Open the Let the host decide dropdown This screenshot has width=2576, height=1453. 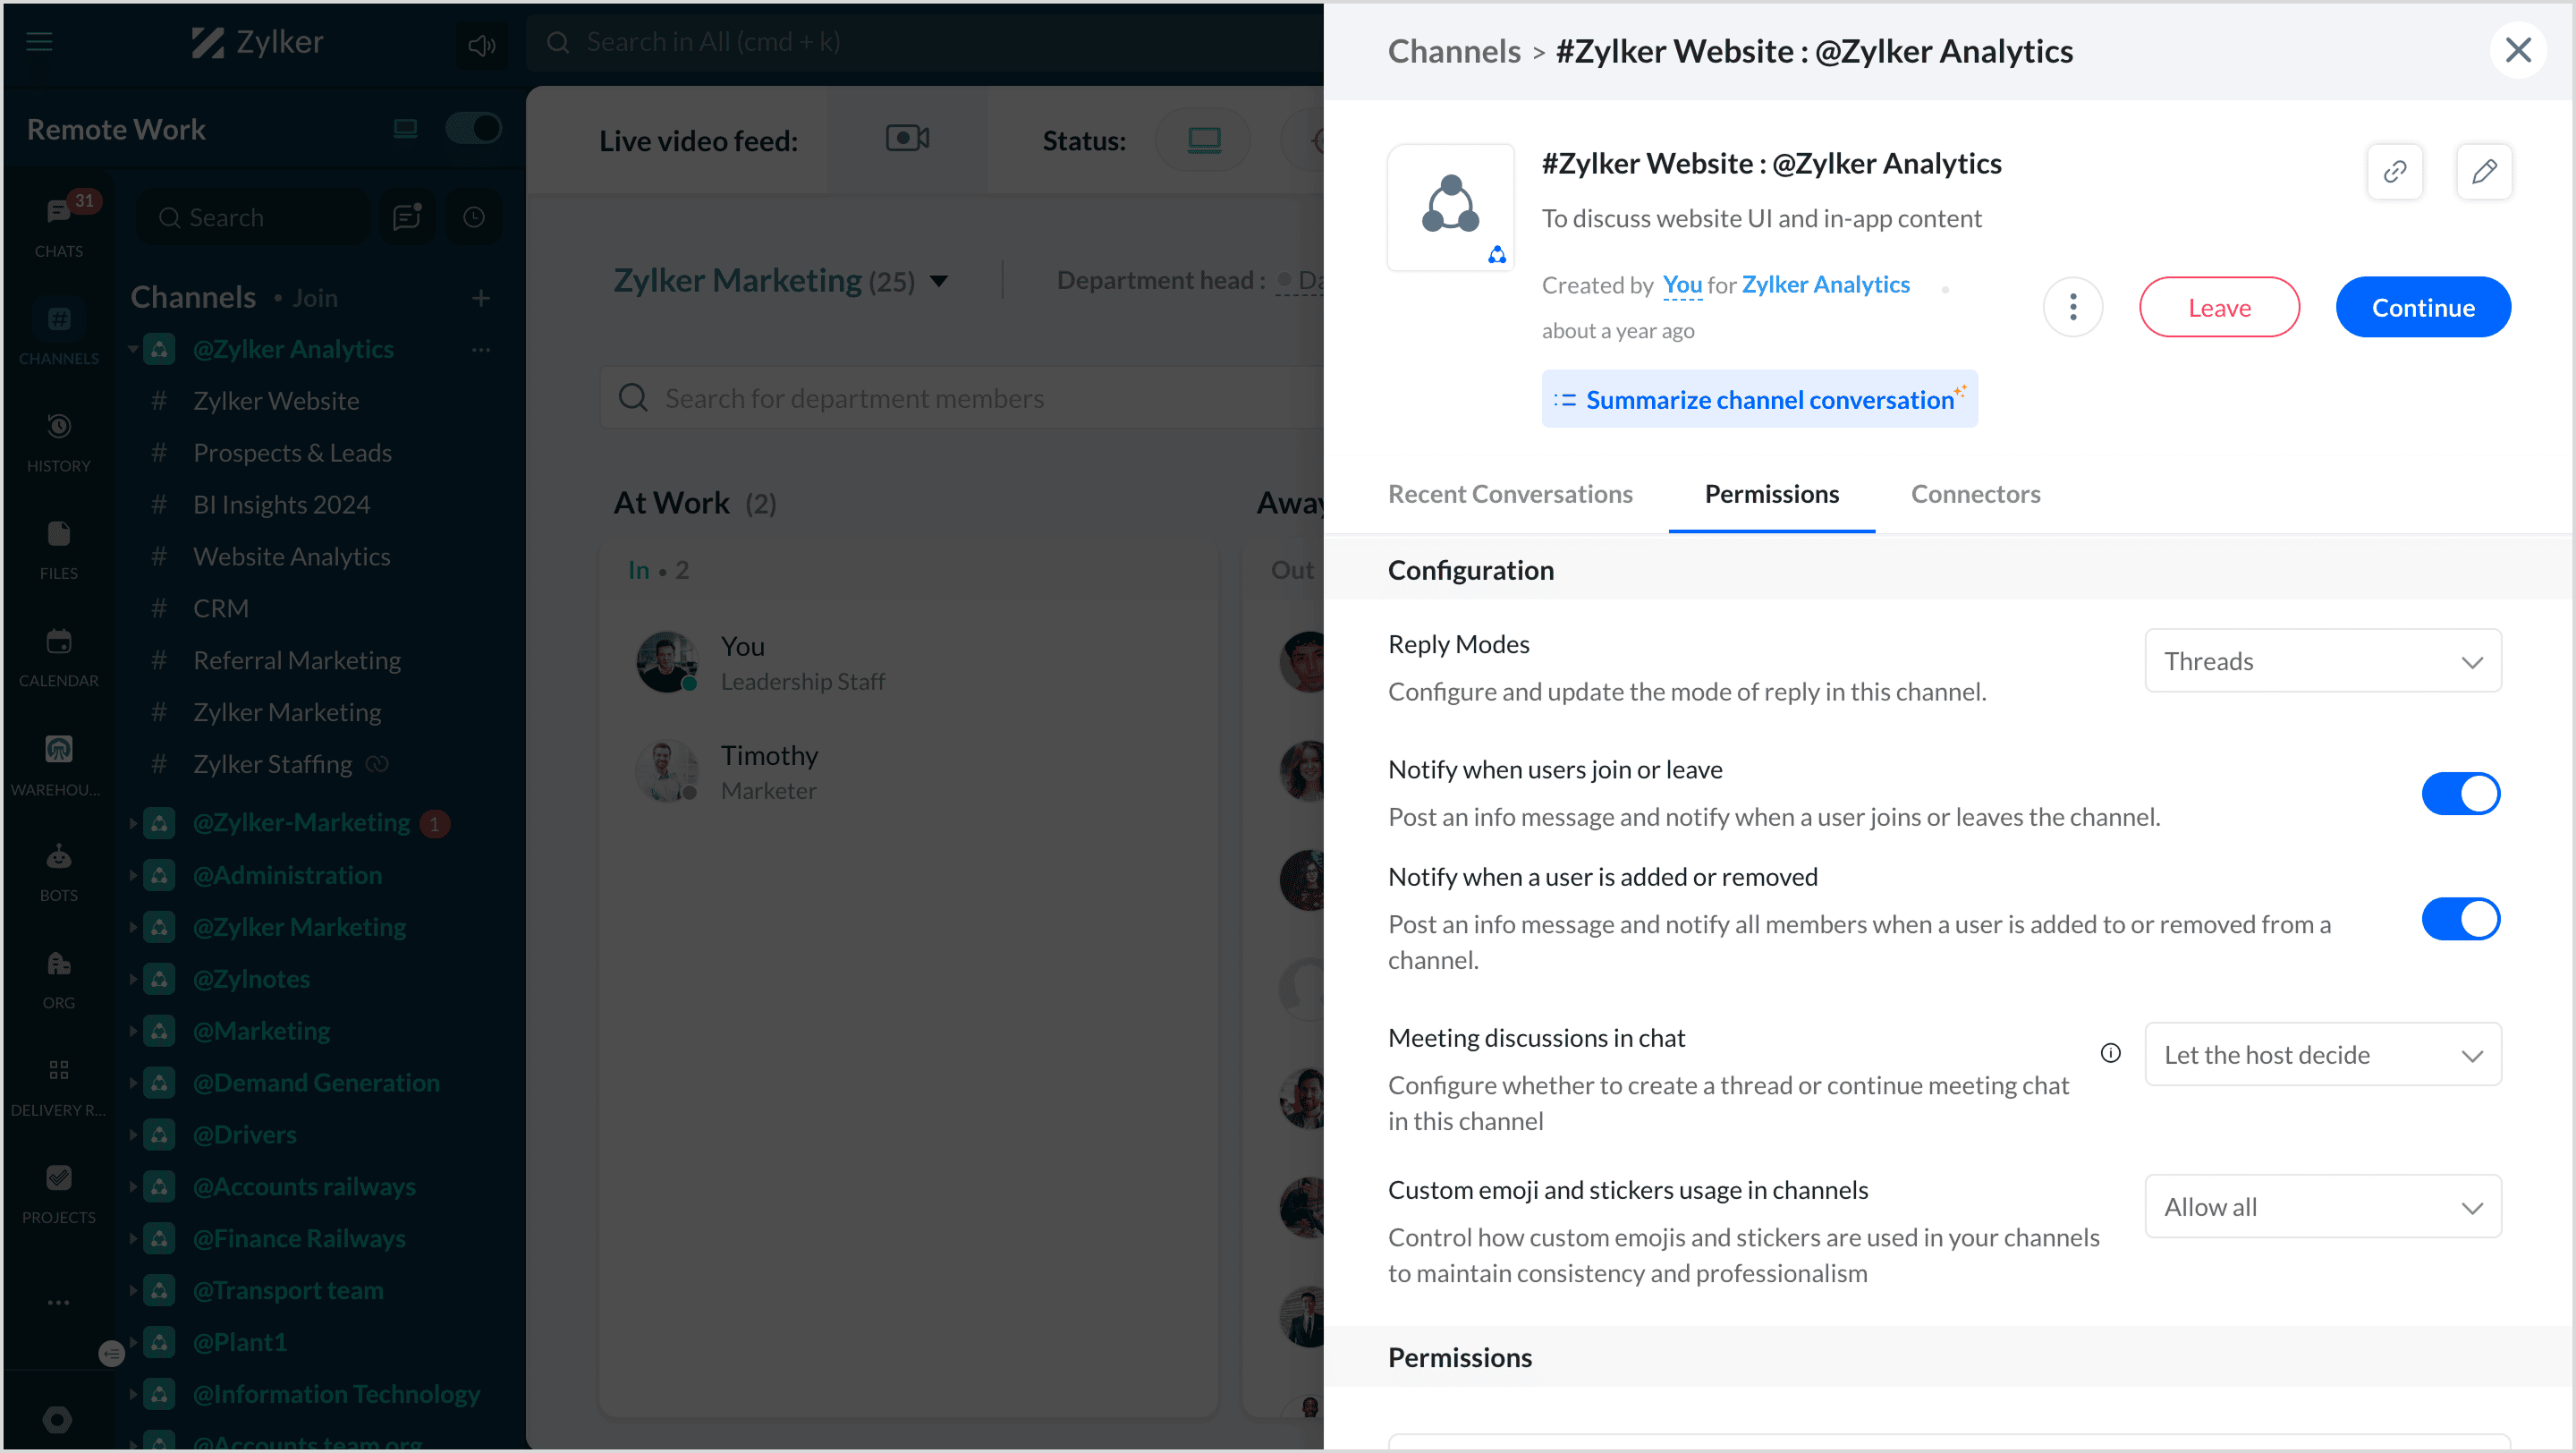pyautogui.click(x=2322, y=1055)
